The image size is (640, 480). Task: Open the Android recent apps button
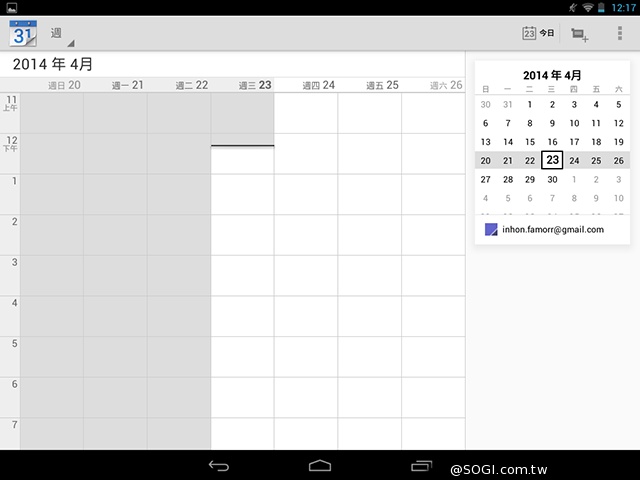click(421, 466)
